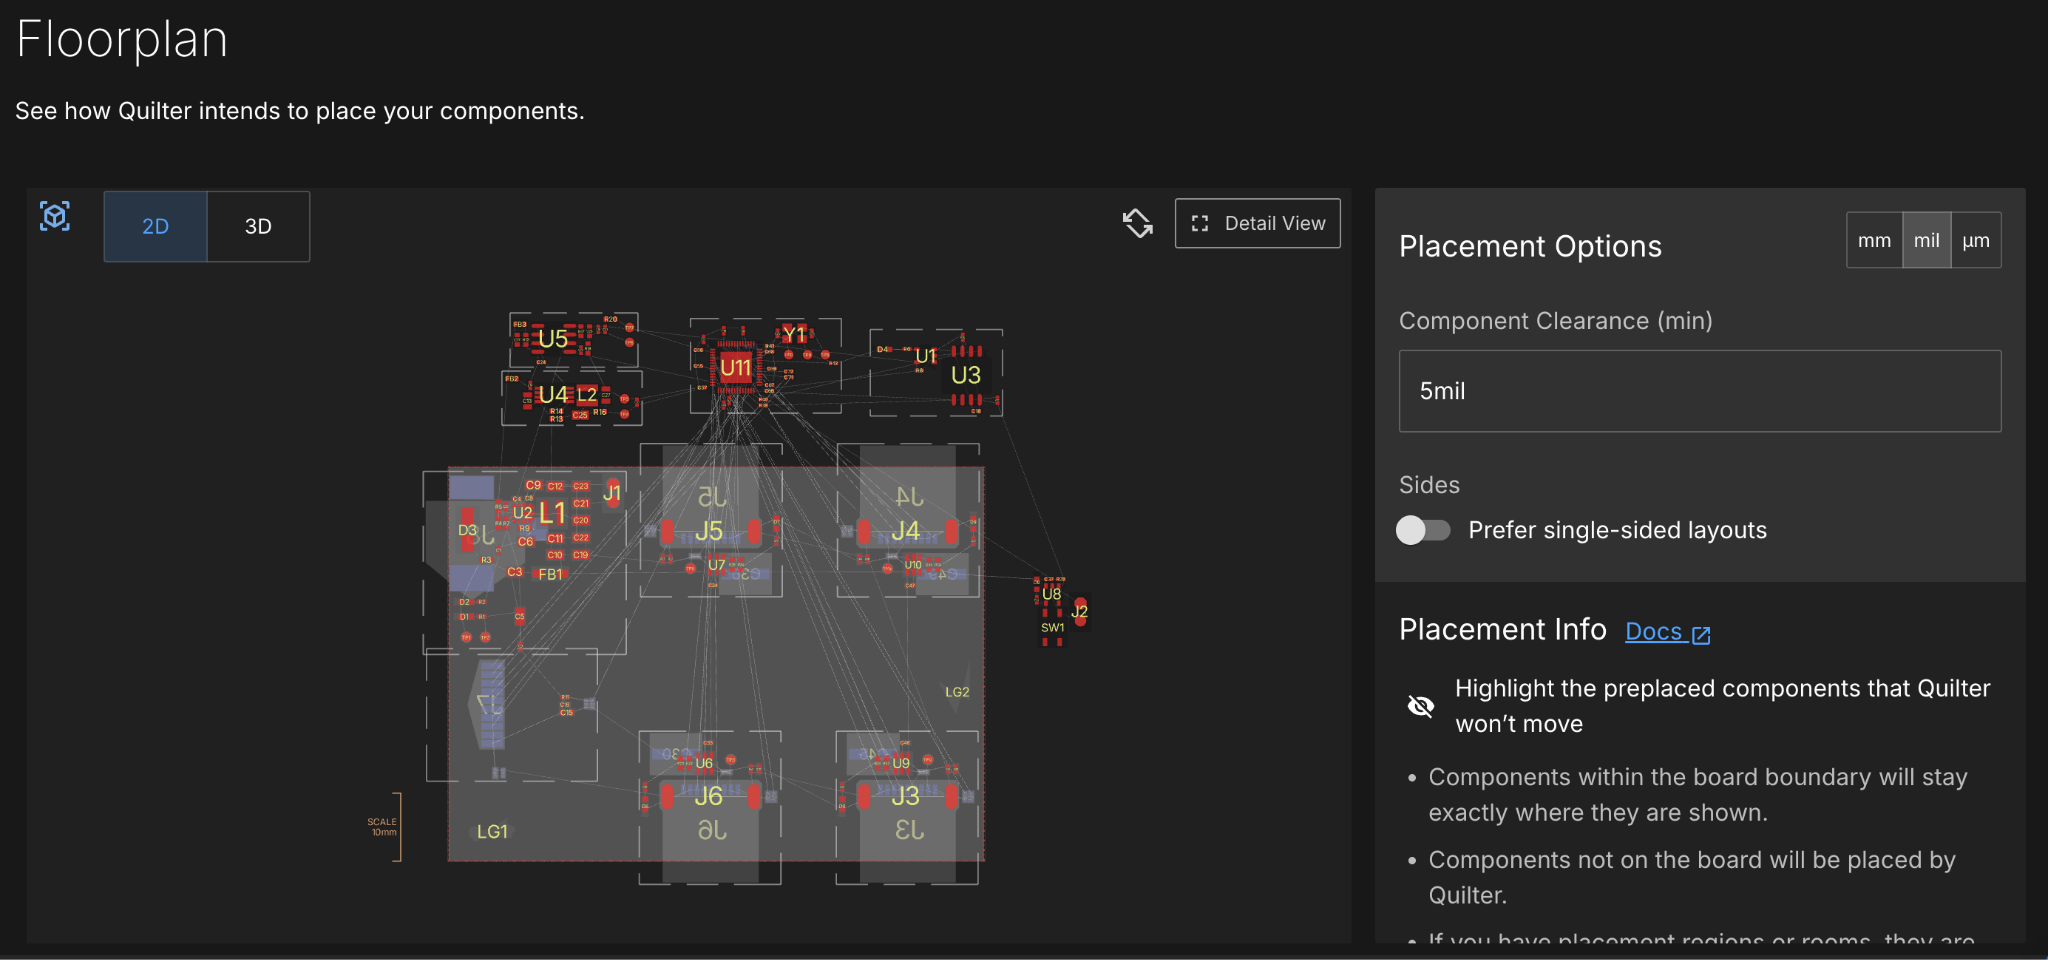
Task: Select connector J5 on the board
Action: (x=709, y=531)
